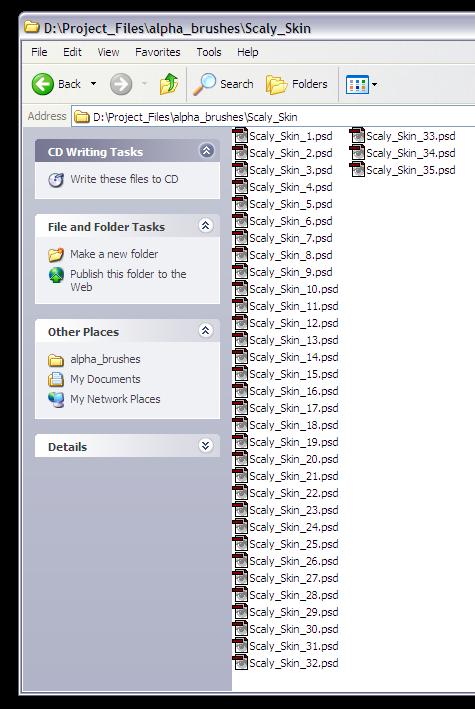The width and height of the screenshot is (475, 709).
Task: Open My Documents link
Action: coord(105,379)
